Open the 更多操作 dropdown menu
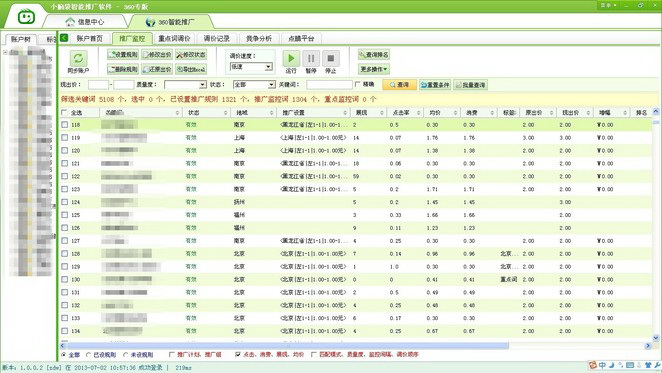The image size is (662, 373). [x=374, y=69]
